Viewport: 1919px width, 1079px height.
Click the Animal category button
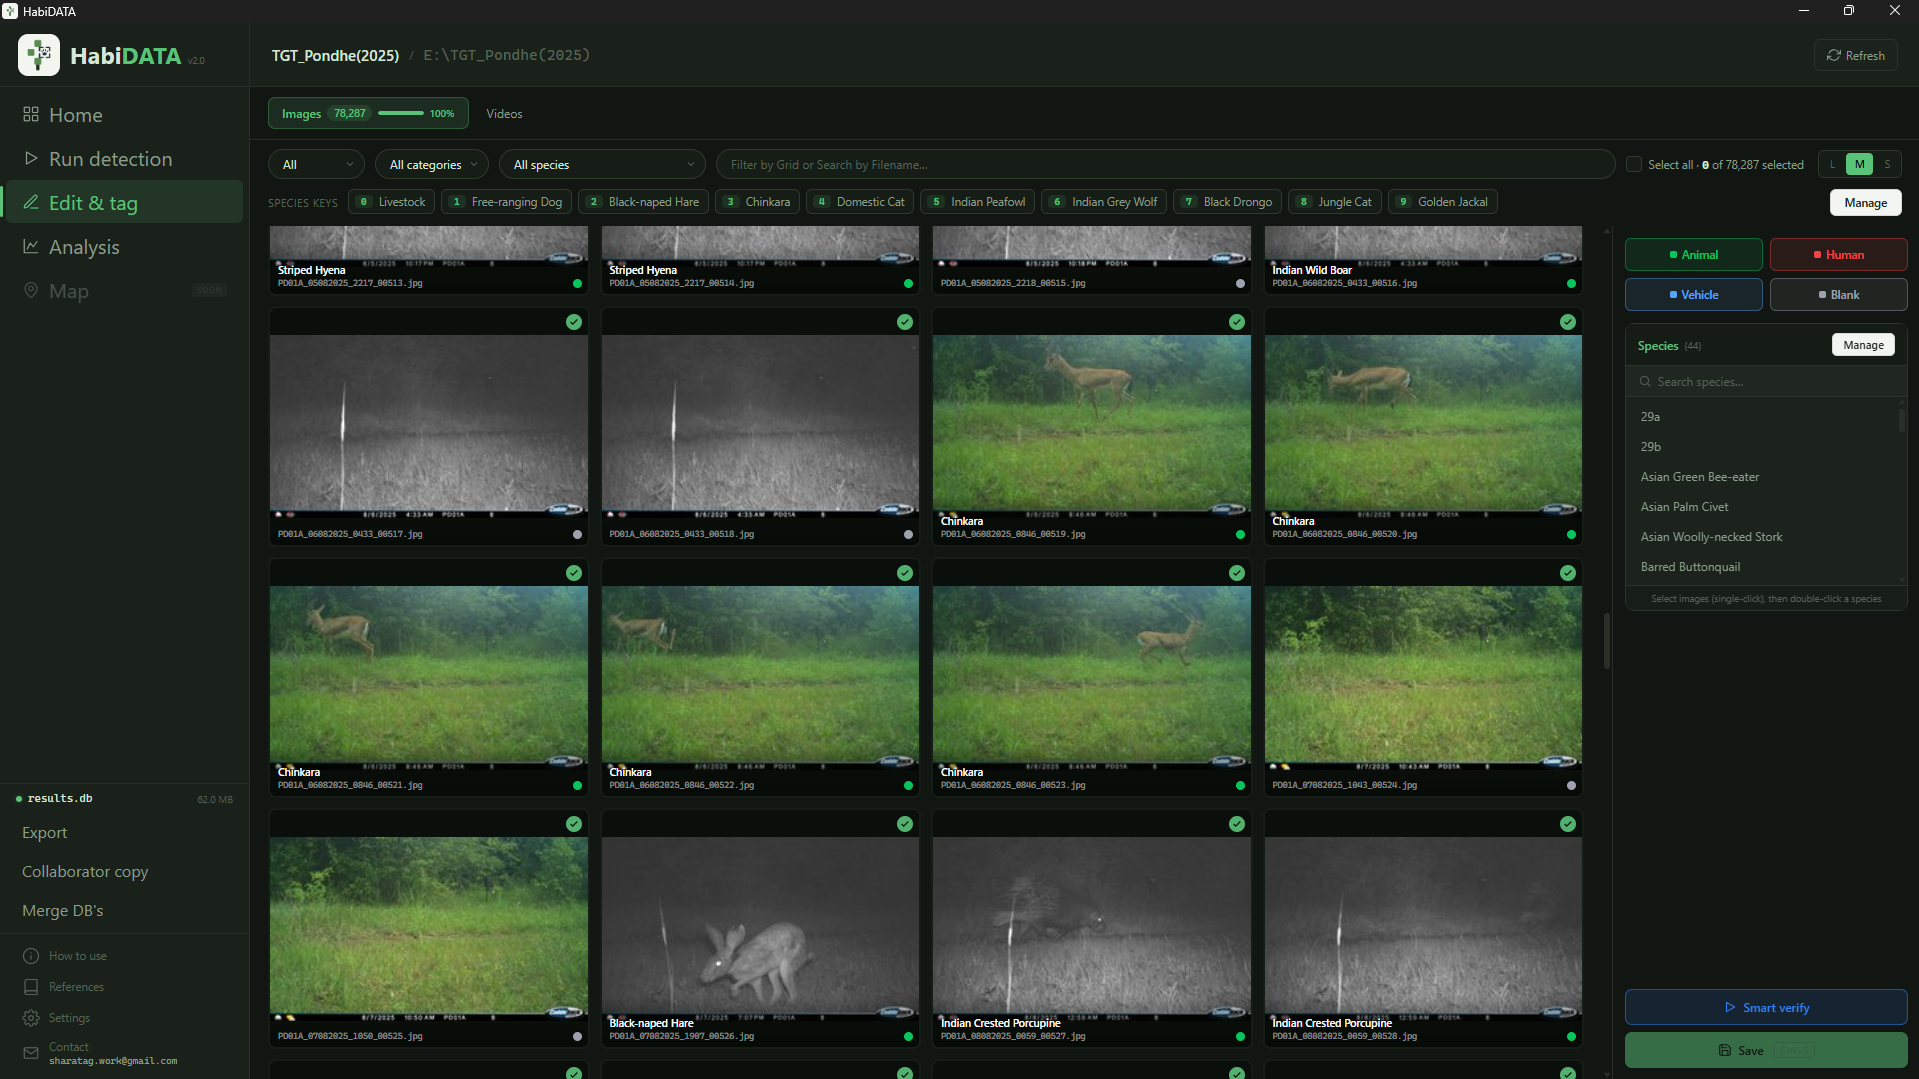1694,254
